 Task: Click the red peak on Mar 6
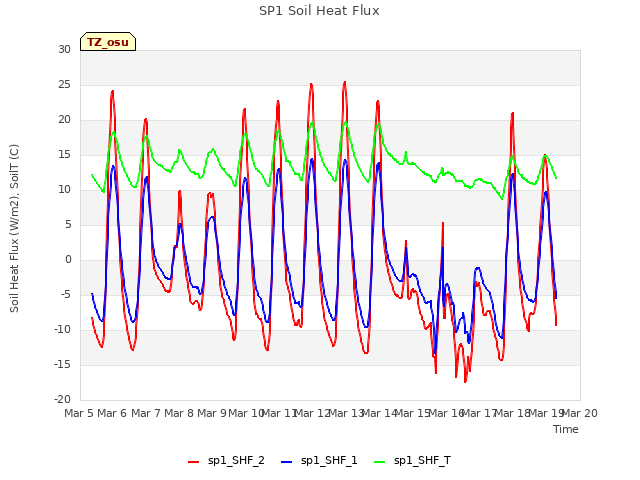[113, 91]
